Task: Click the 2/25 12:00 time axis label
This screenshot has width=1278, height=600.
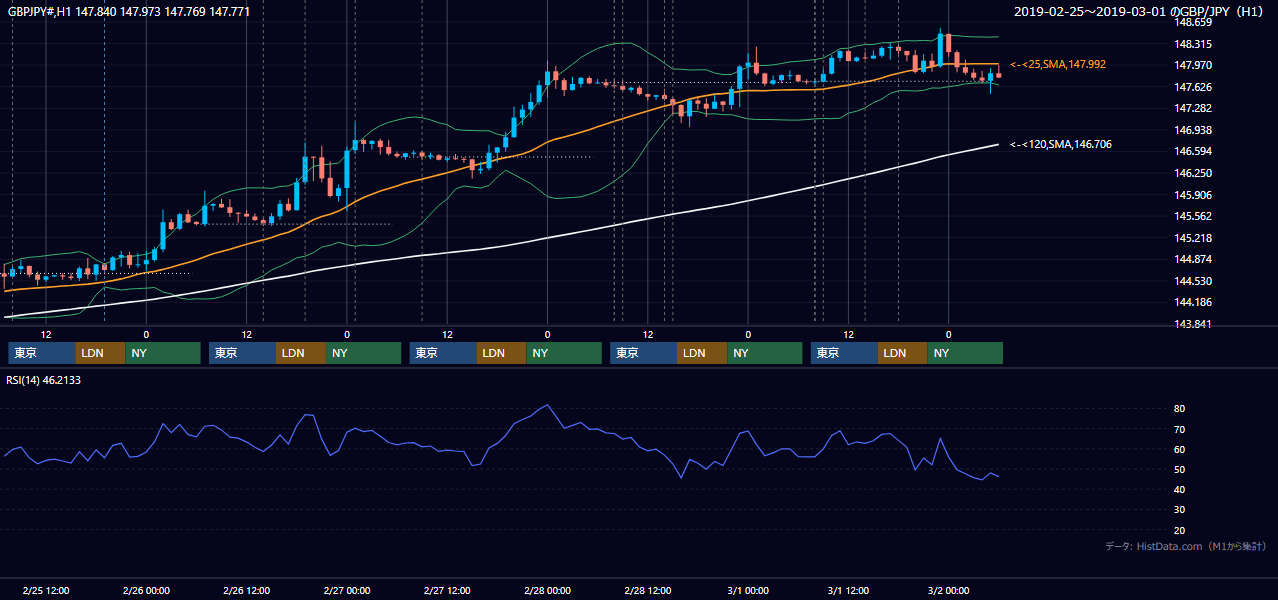Action: (46, 590)
